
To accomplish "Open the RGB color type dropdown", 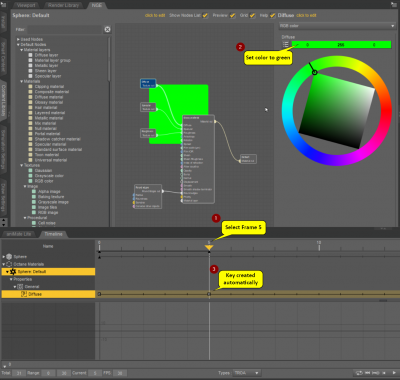I will point(337,26).
